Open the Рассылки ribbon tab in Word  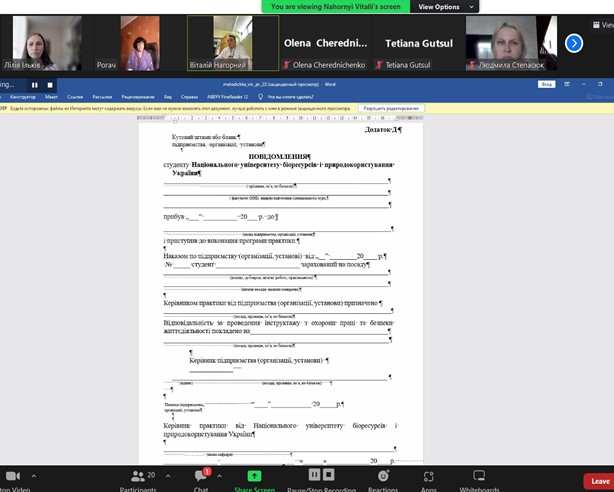pos(102,97)
